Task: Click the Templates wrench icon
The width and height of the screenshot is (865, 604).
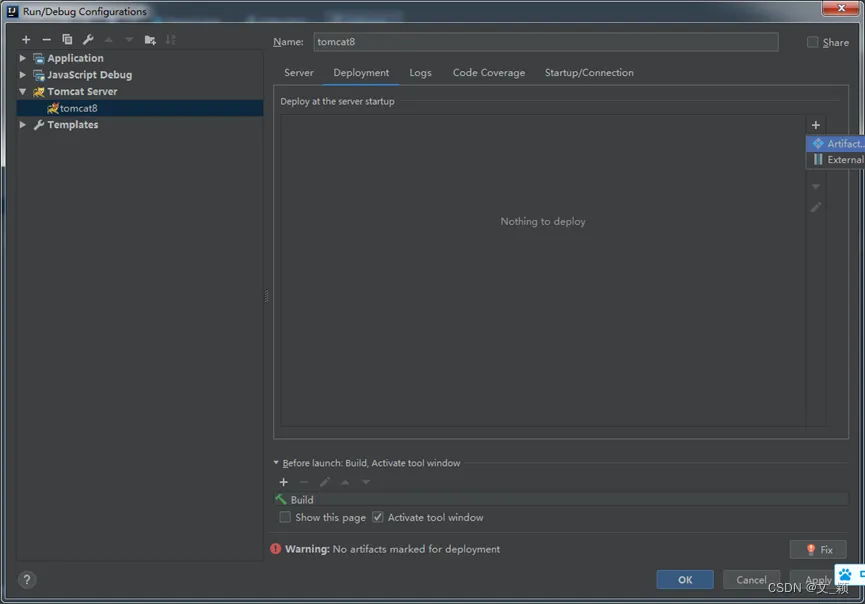Action: 39,125
